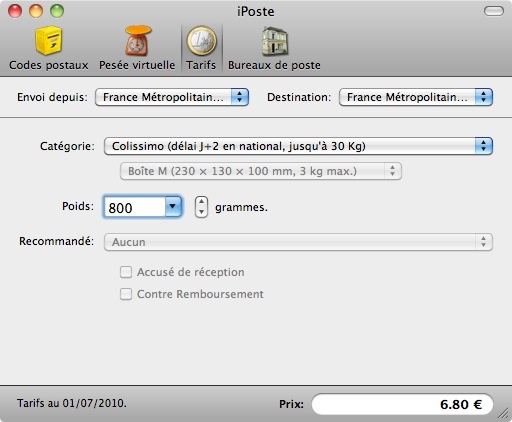Image resolution: width=512 pixels, height=422 pixels.
Task: Click the Prix field showing 6.80 €
Action: coord(402,404)
